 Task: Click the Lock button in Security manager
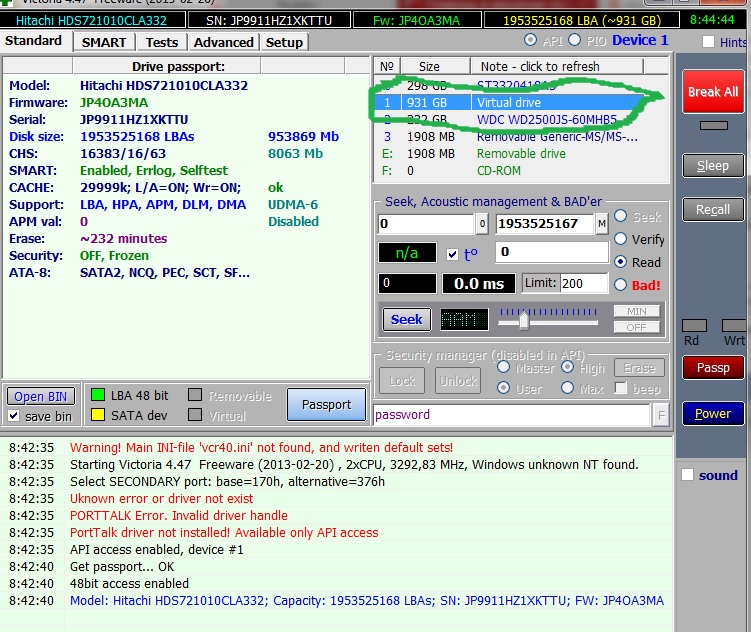[402, 381]
